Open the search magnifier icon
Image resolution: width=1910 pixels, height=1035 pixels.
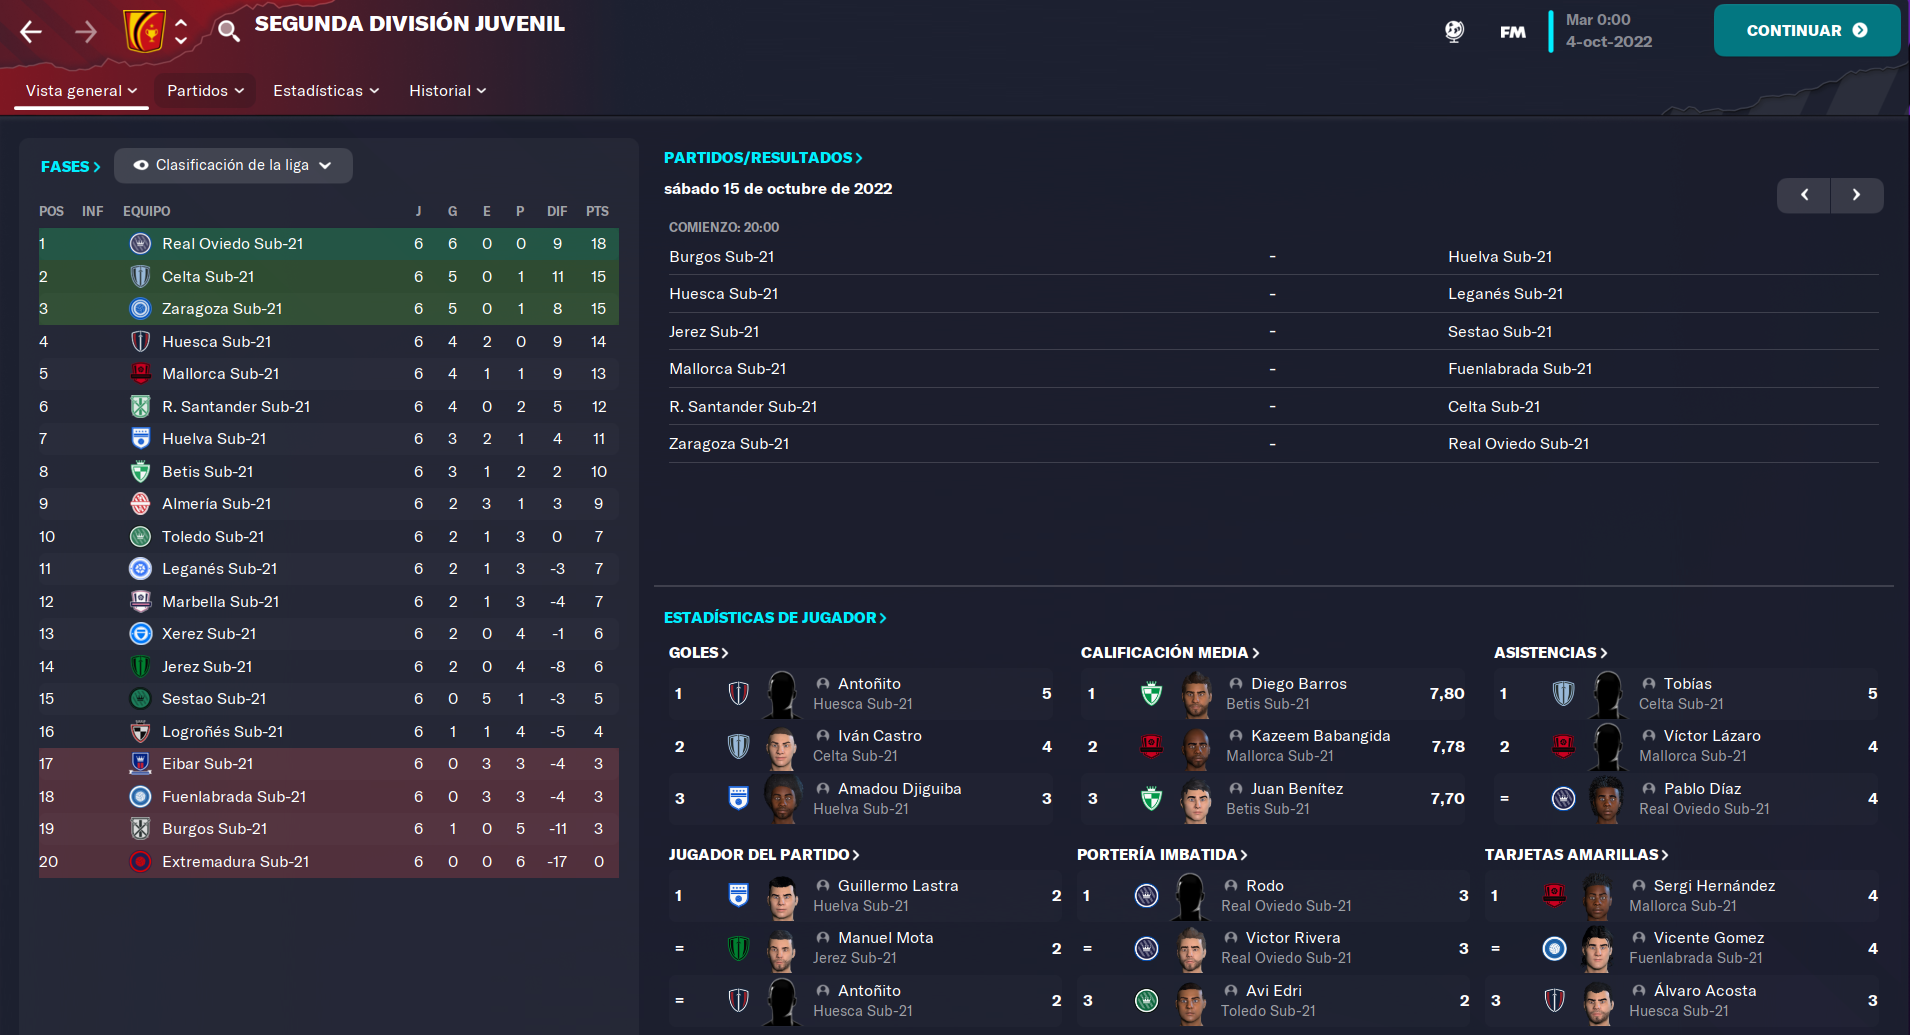229,31
